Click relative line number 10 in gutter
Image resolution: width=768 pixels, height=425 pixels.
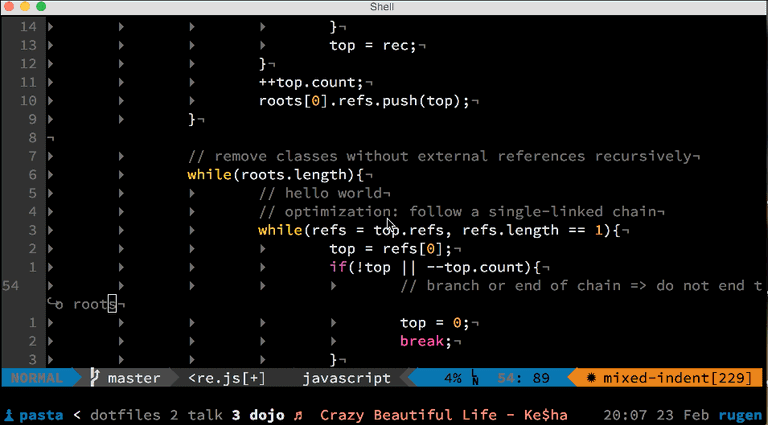[x=28, y=101]
